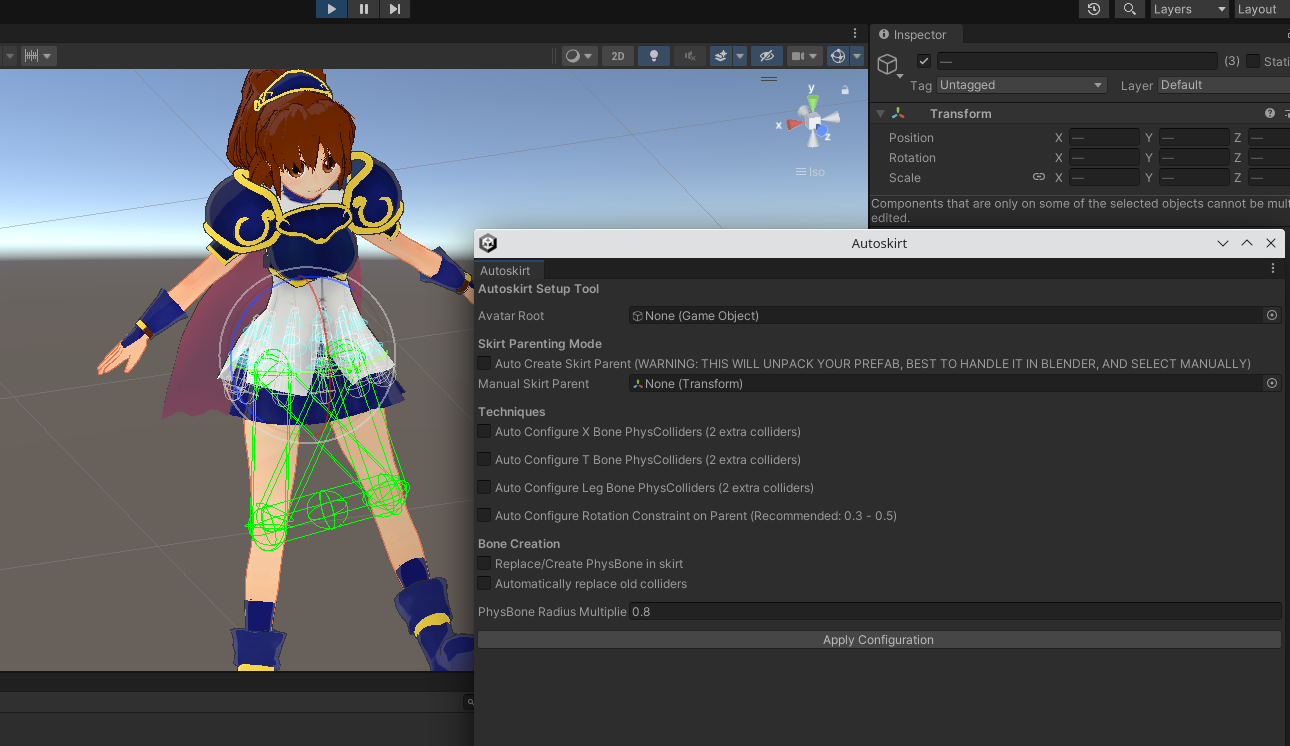
Task: Enable Auto Configure Leg Bone PhysColliders
Action: [x=484, y=488]
